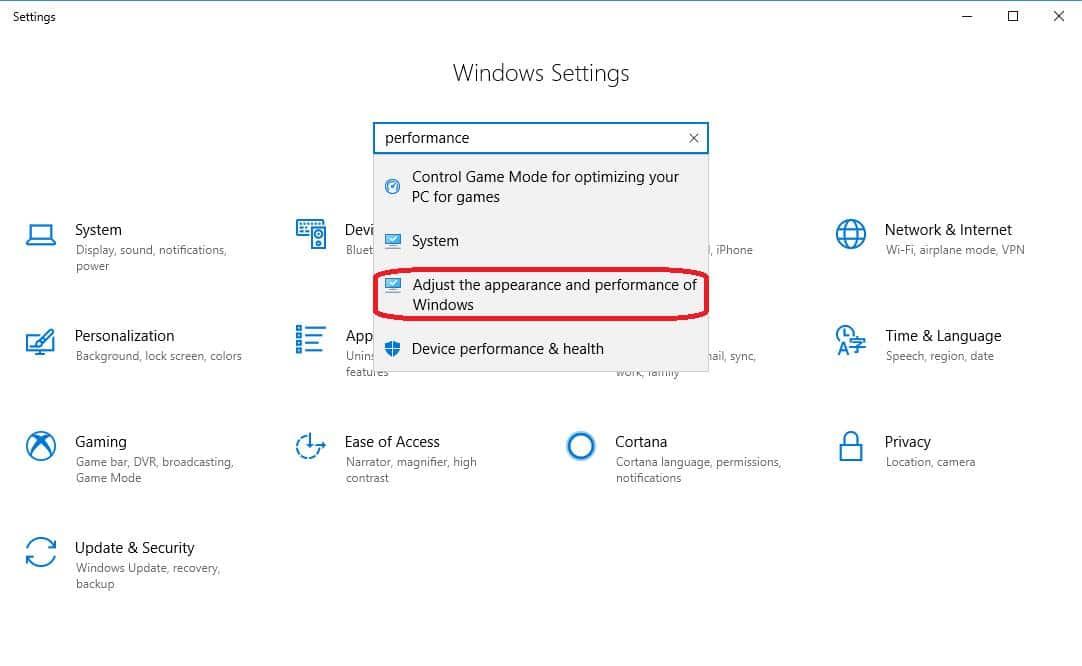
Task: Open the System settings category title
Action: pos(98,230)
